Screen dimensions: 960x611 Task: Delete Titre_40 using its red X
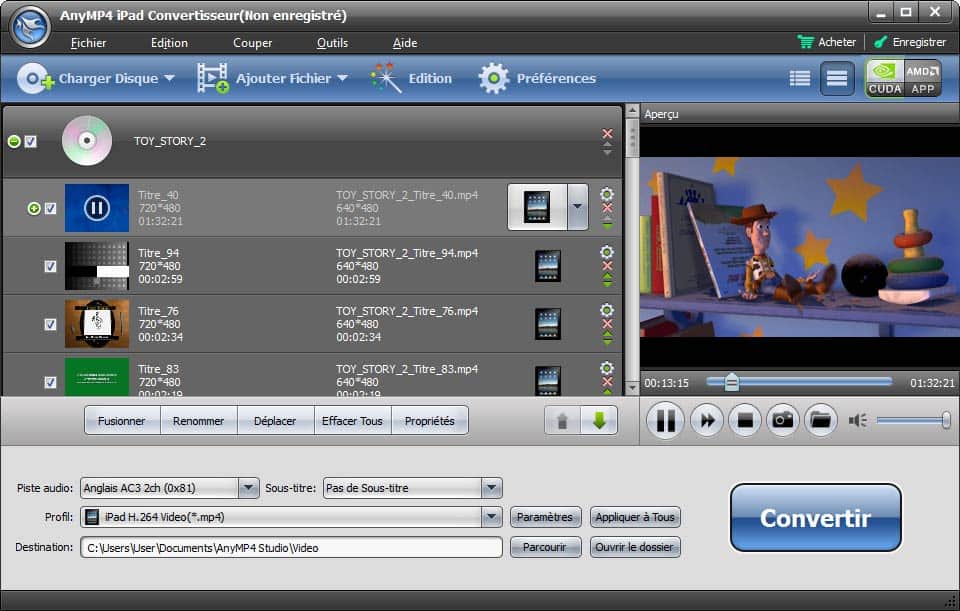[607, 208]
